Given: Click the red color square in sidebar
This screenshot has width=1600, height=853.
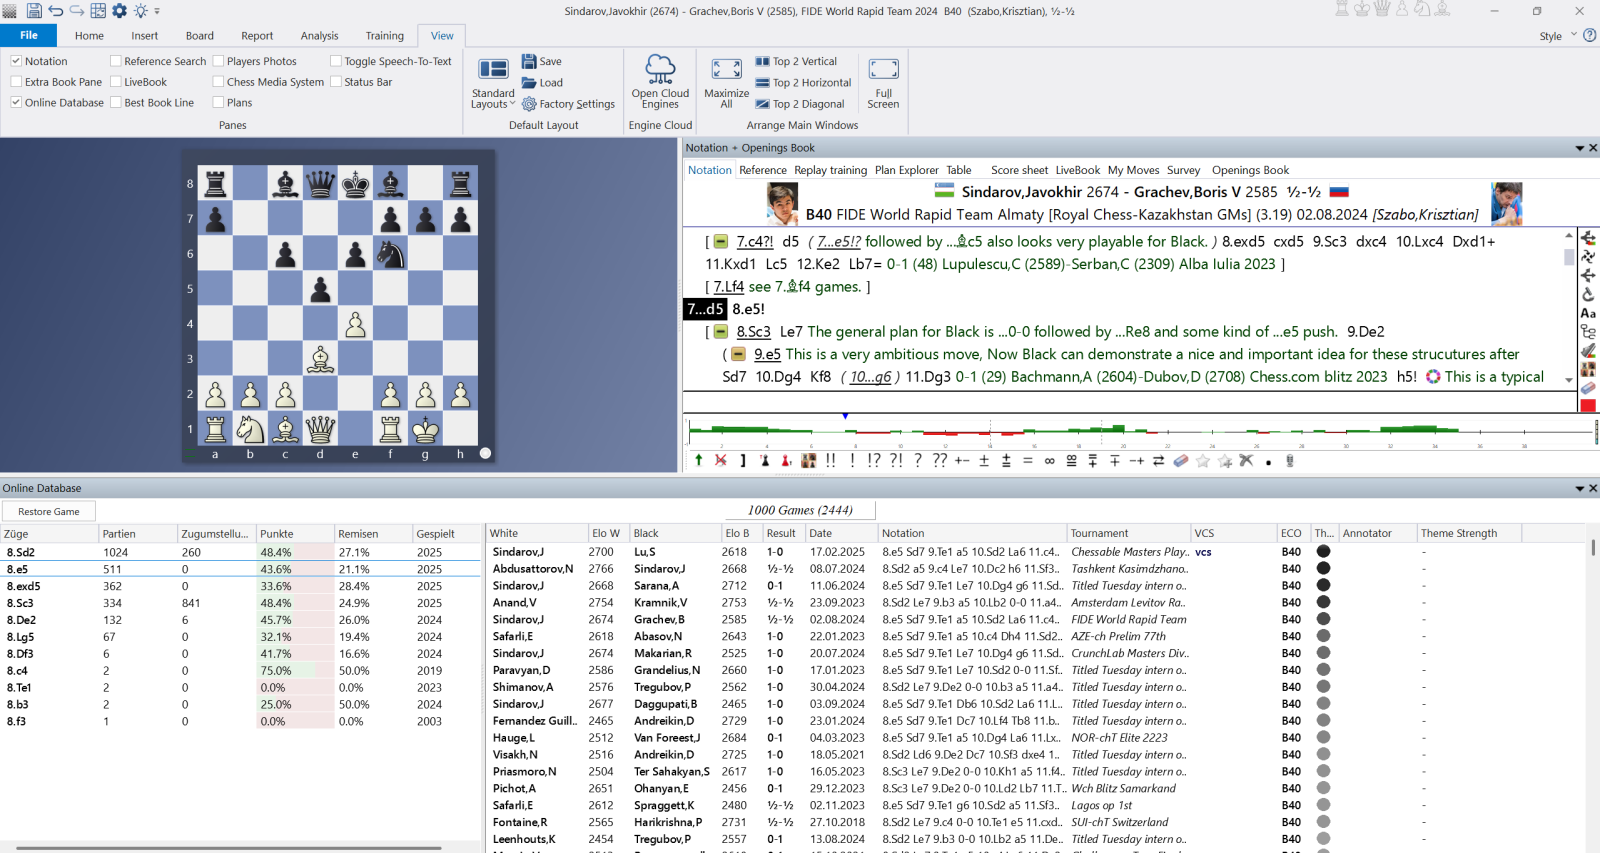Looking at the screenshot, I should click(1588, 406).
